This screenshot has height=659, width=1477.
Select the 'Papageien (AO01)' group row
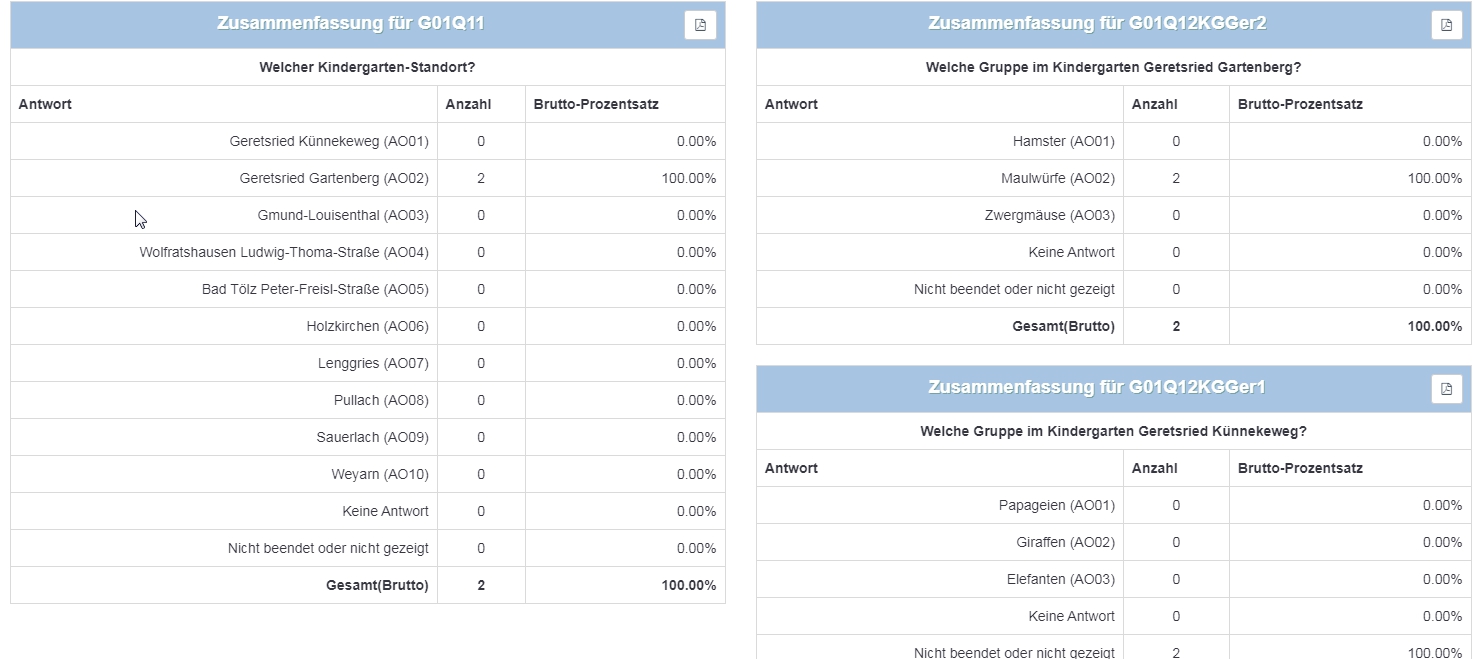1056,506
